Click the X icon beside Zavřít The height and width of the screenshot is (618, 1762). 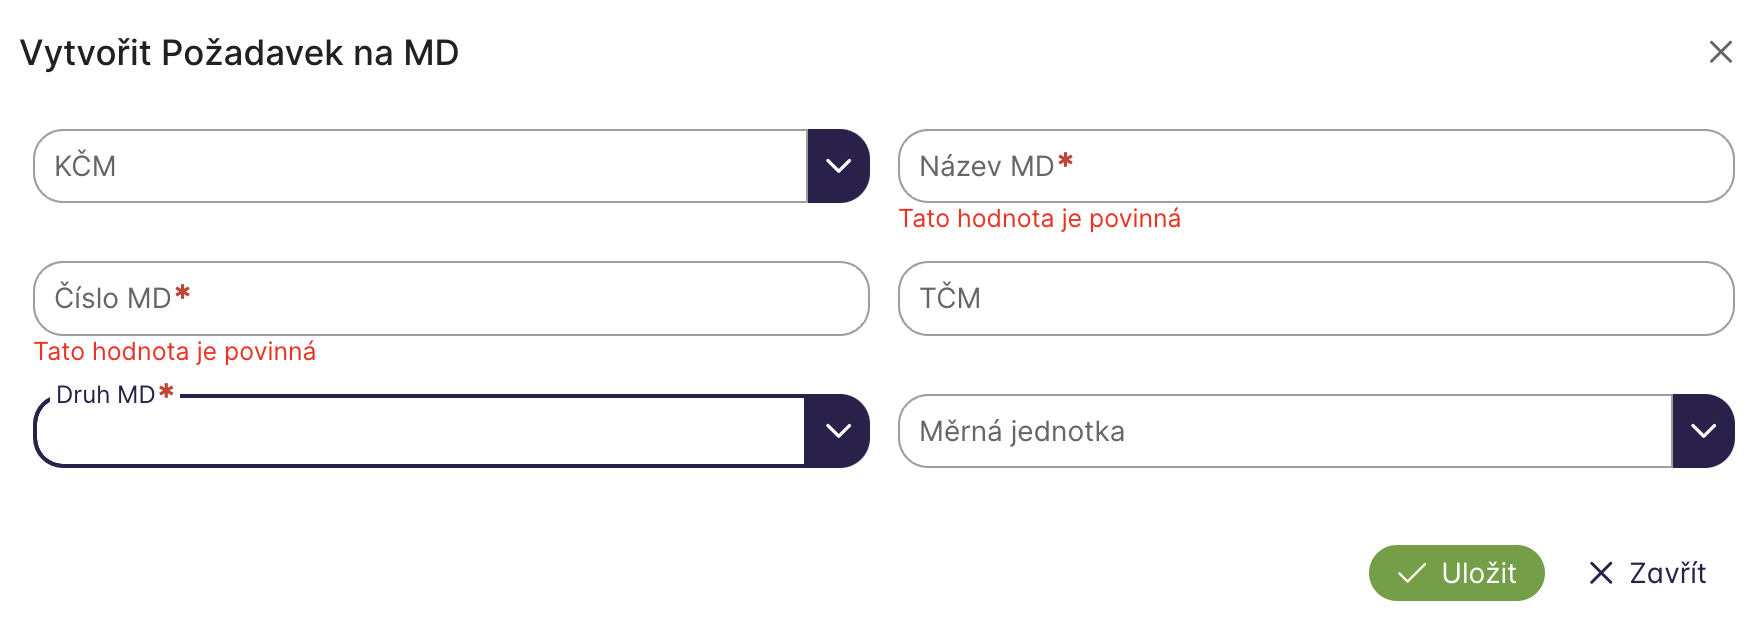tap(1601, 573)
